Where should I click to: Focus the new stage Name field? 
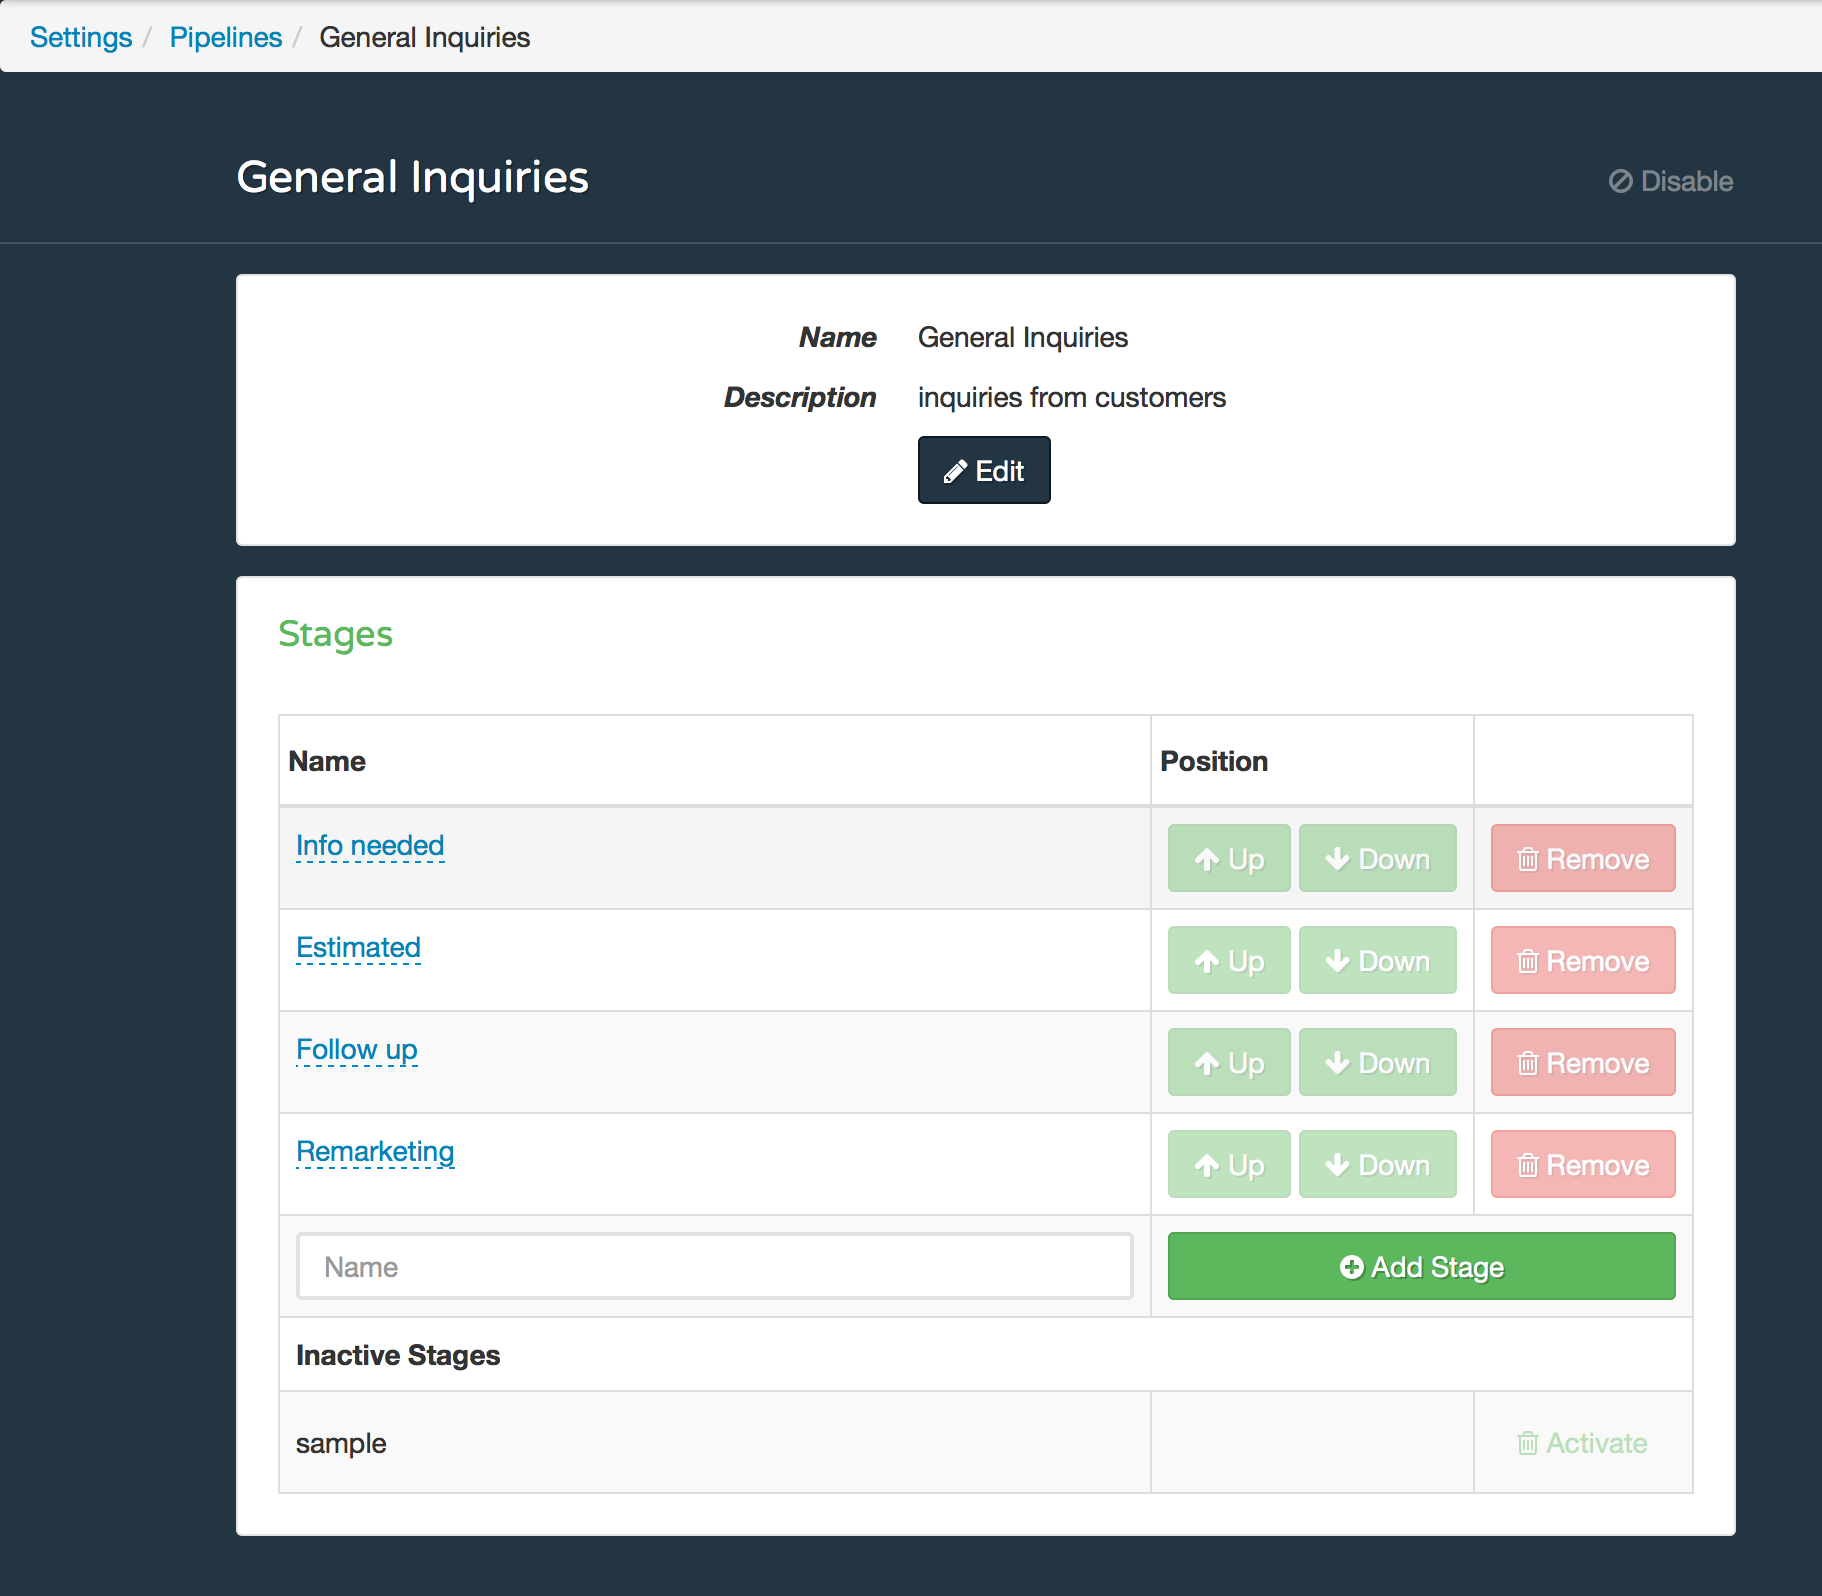click(714, 1266)
